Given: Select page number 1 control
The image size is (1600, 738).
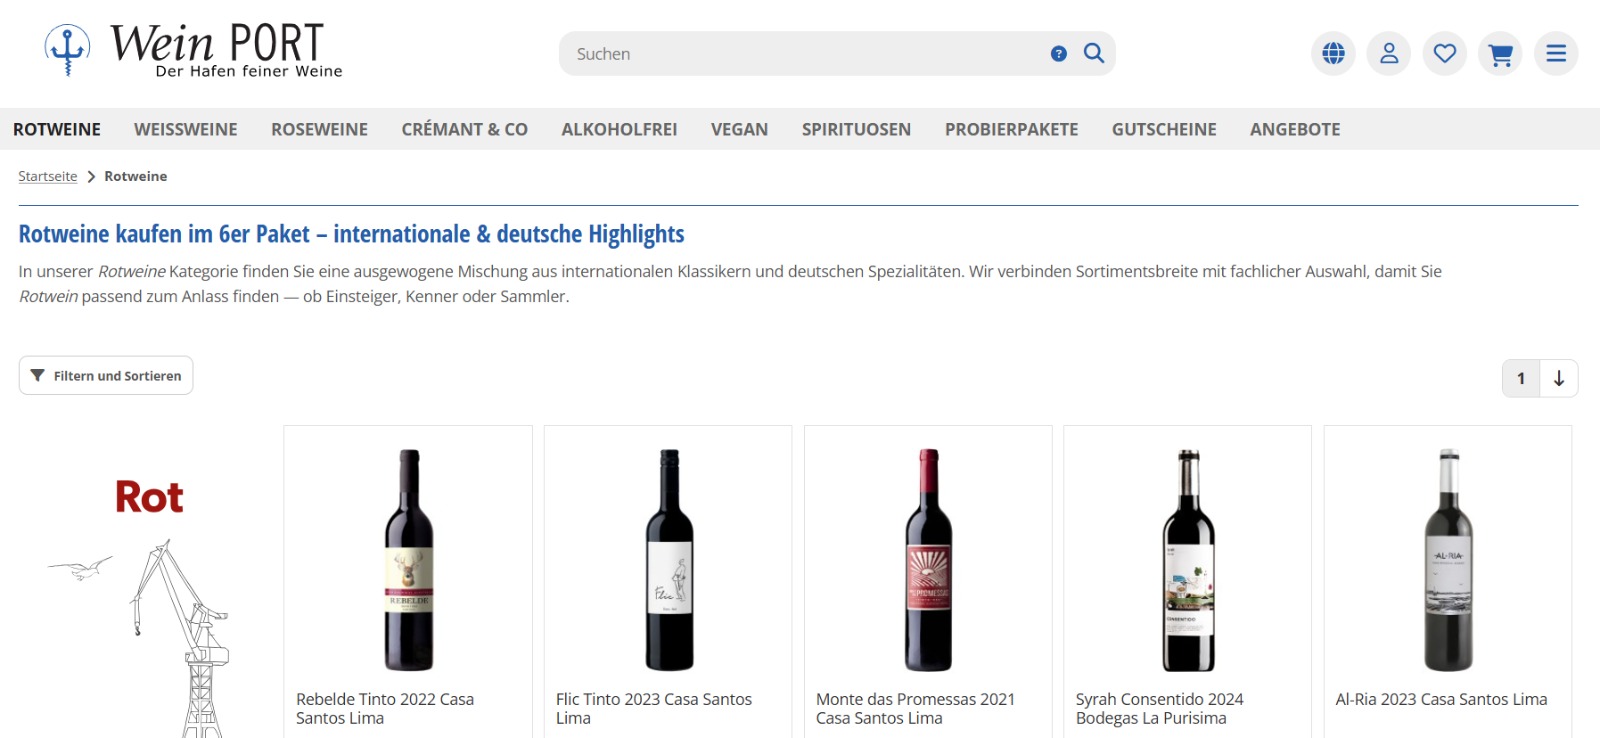Looking at the screenshot, I should click(x=1521, y=378).
